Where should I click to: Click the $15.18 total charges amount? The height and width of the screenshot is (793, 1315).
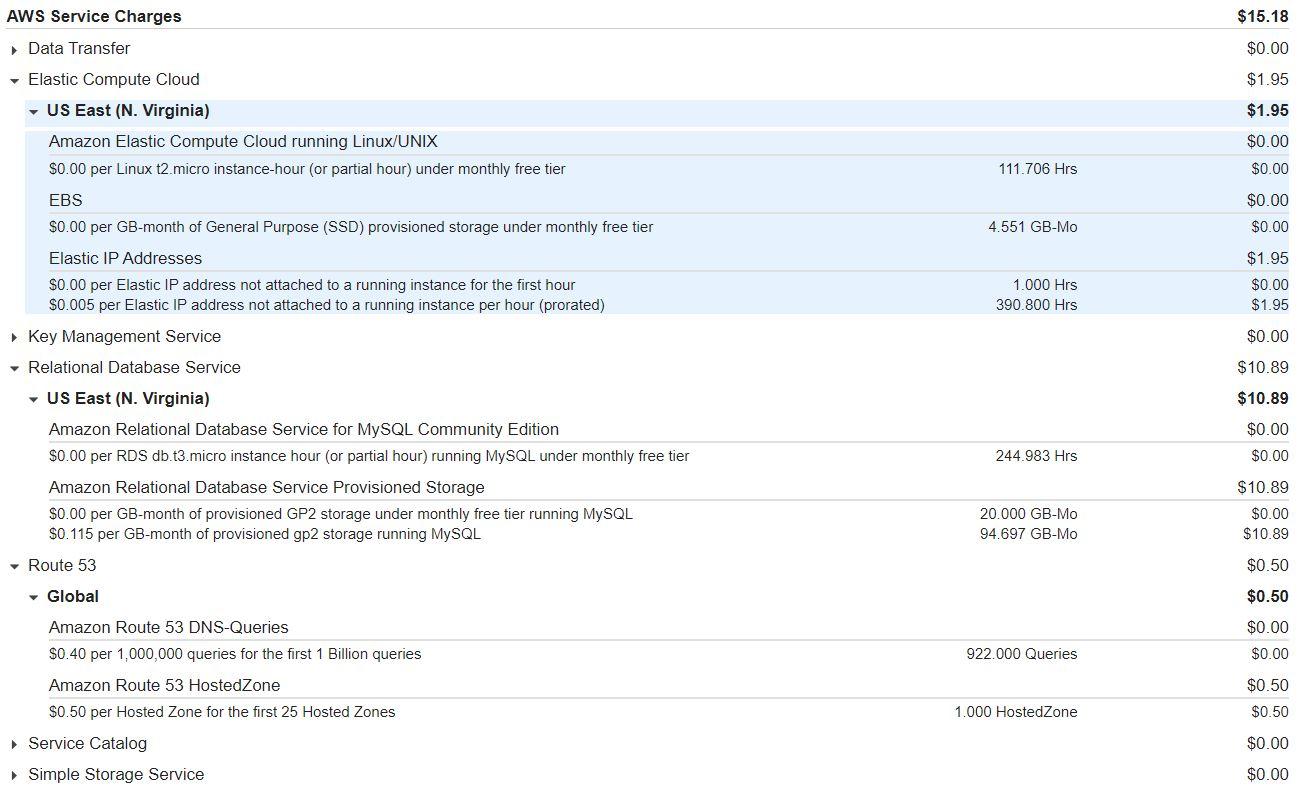1263,16
